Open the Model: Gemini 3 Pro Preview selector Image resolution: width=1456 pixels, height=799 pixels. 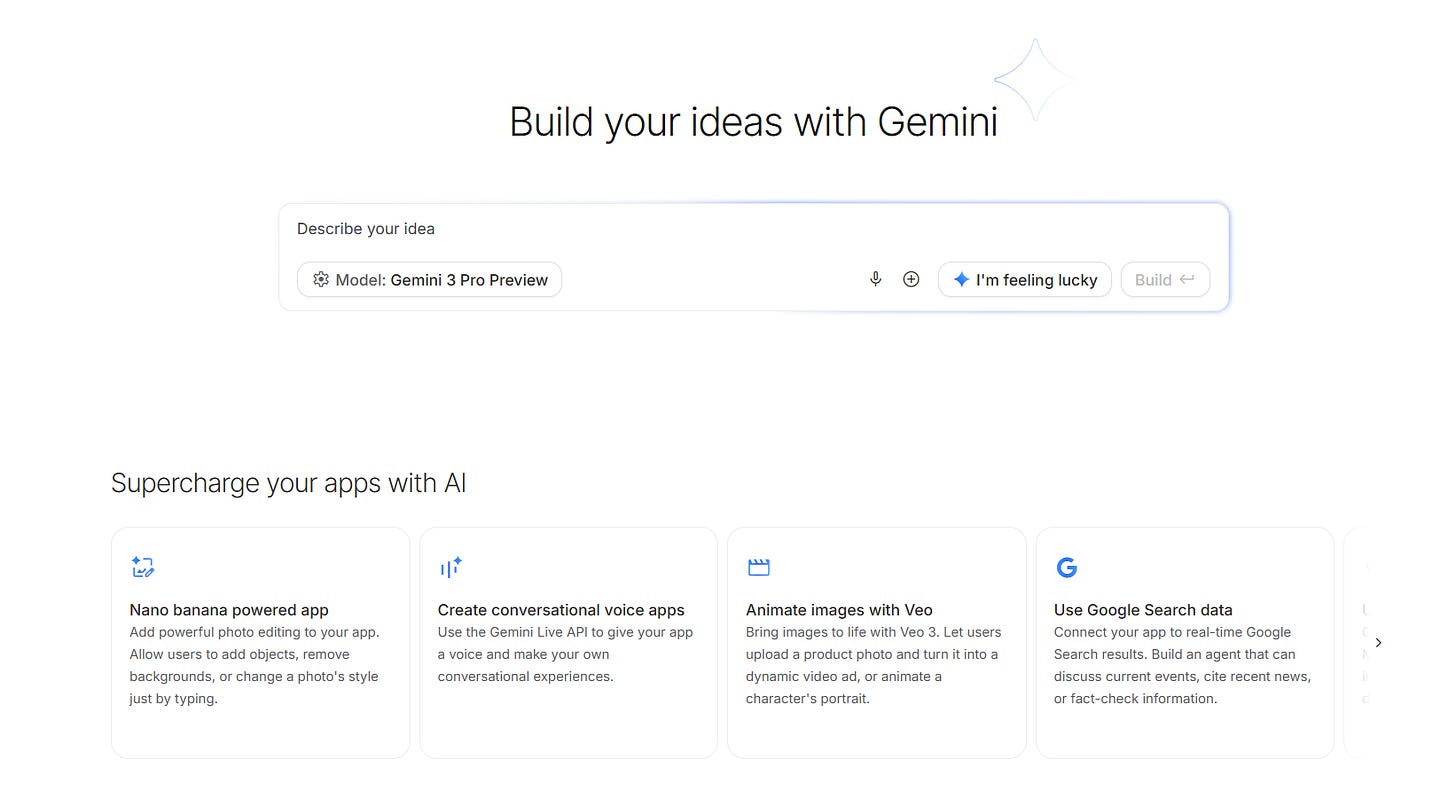(x=430, y=280)
